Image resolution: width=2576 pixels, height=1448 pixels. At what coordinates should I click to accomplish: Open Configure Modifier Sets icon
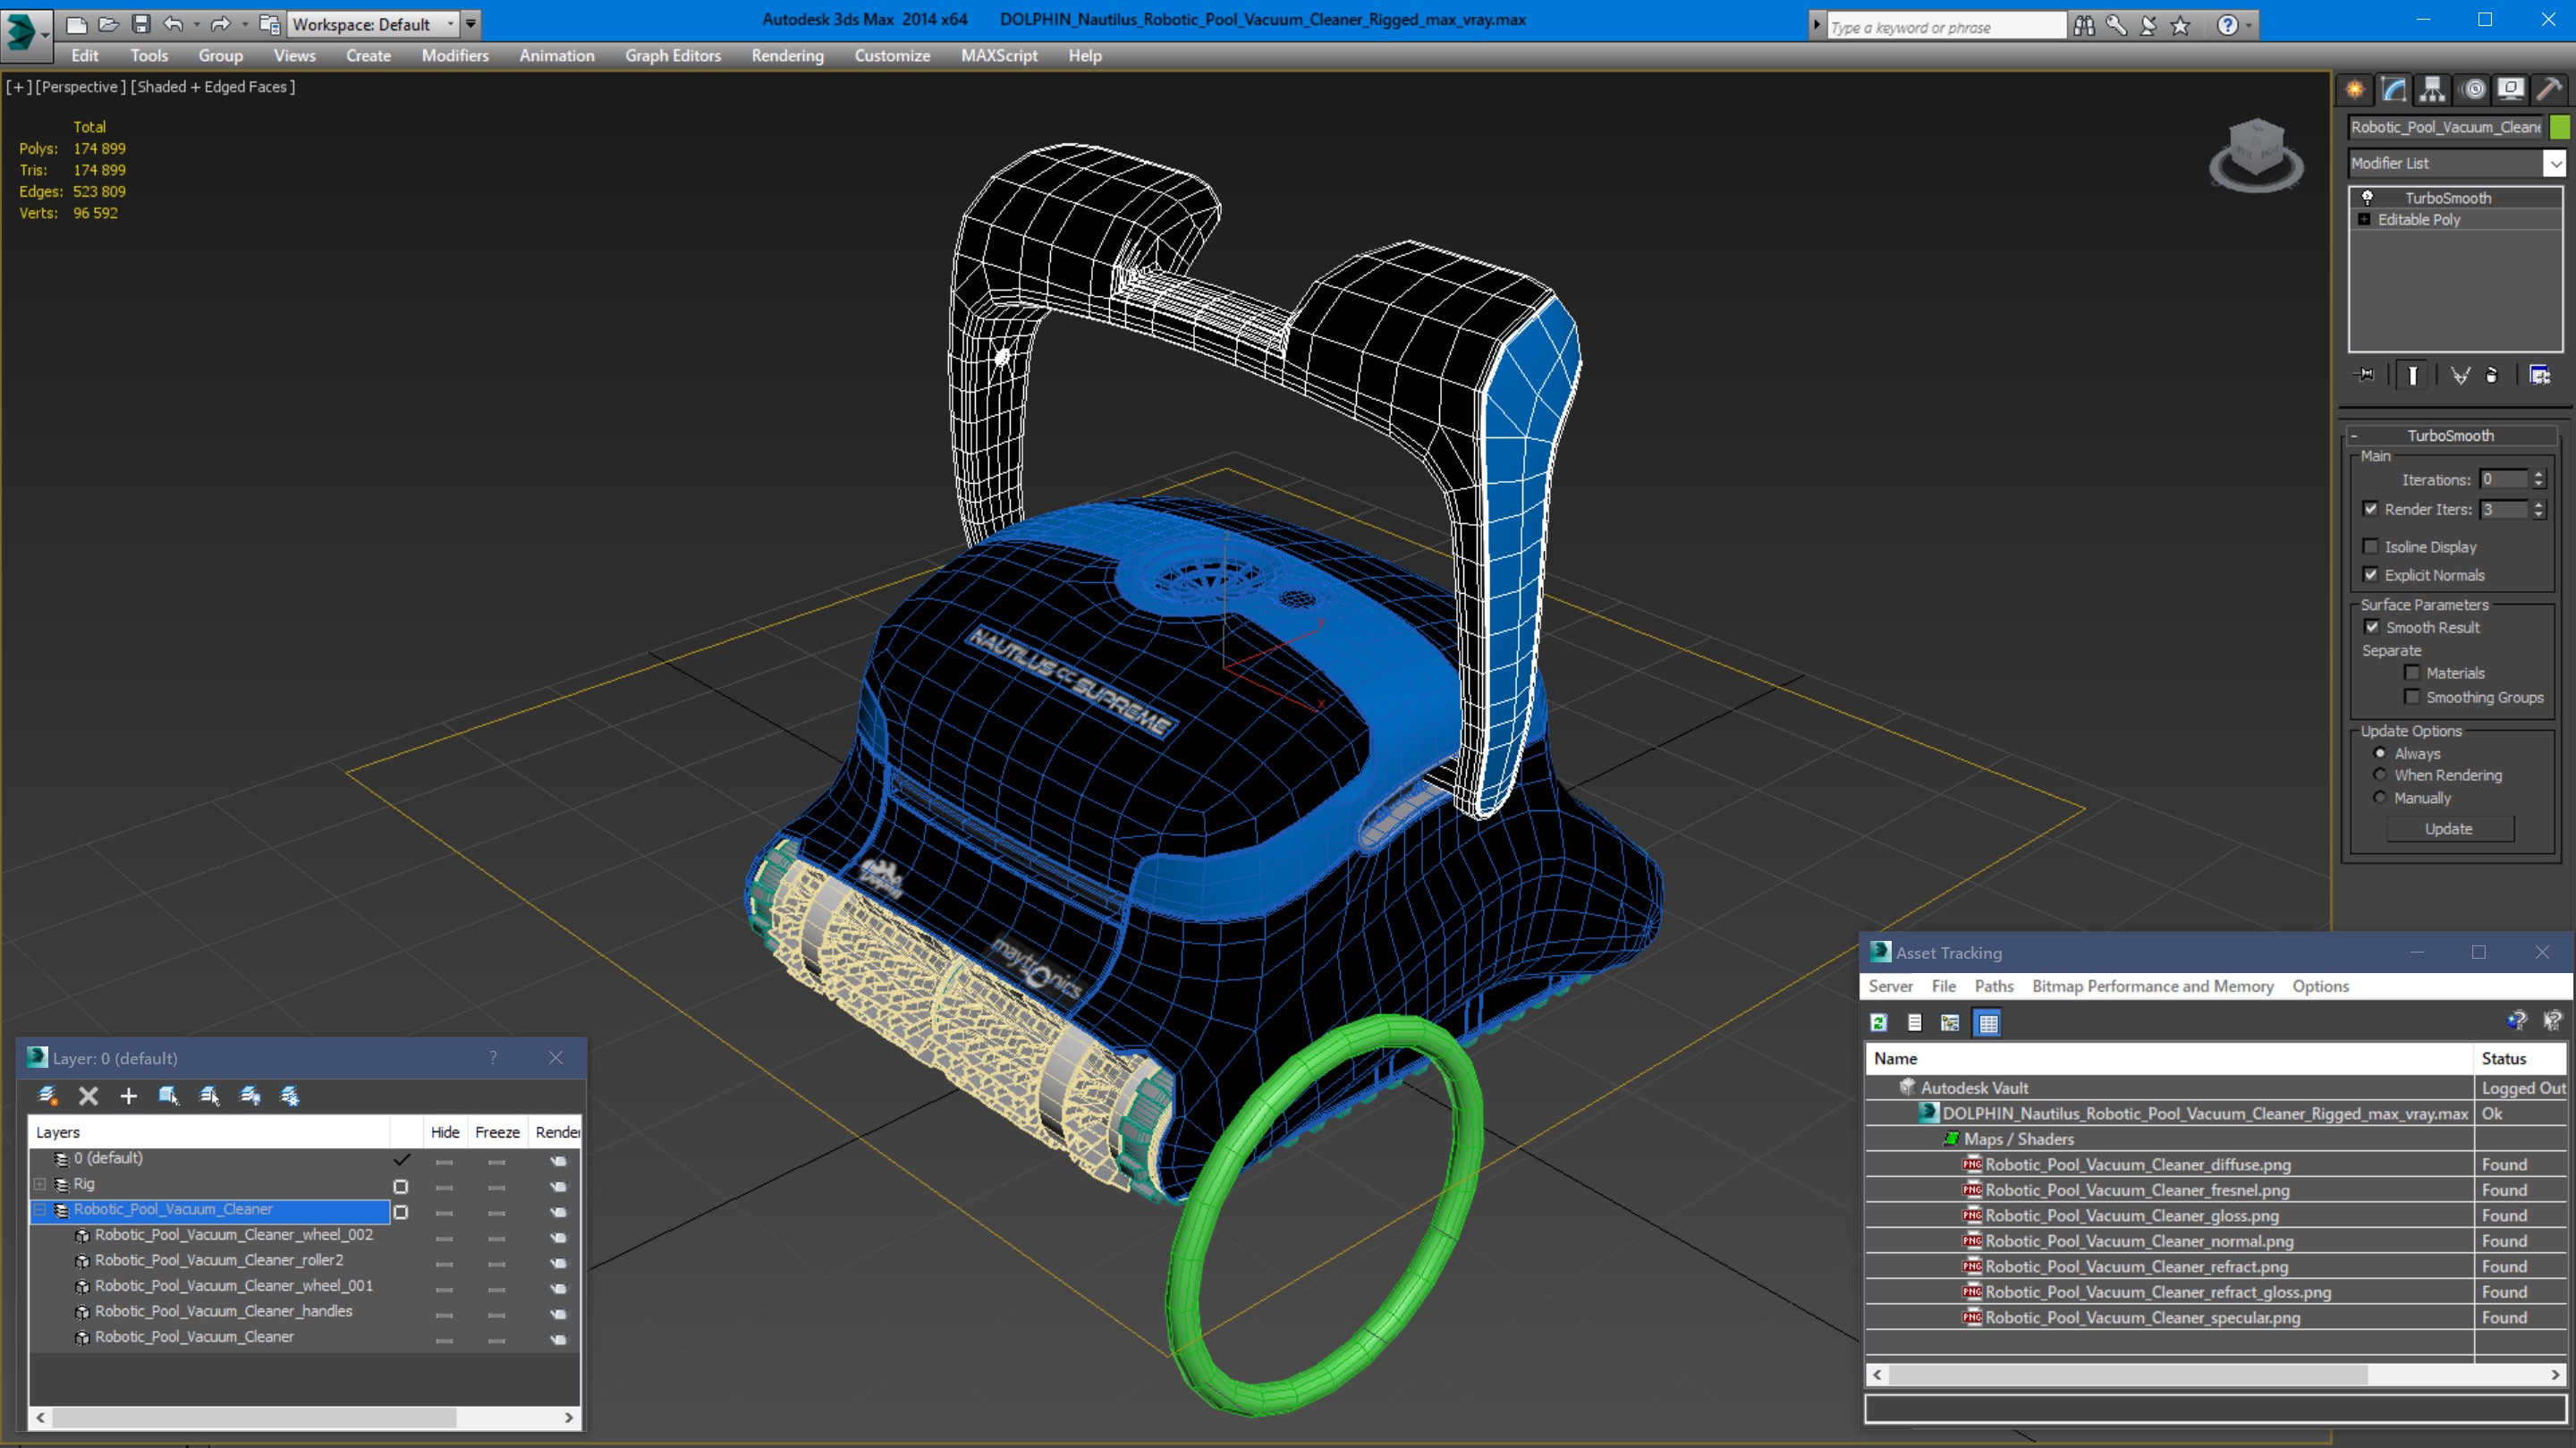(2540, 375)
